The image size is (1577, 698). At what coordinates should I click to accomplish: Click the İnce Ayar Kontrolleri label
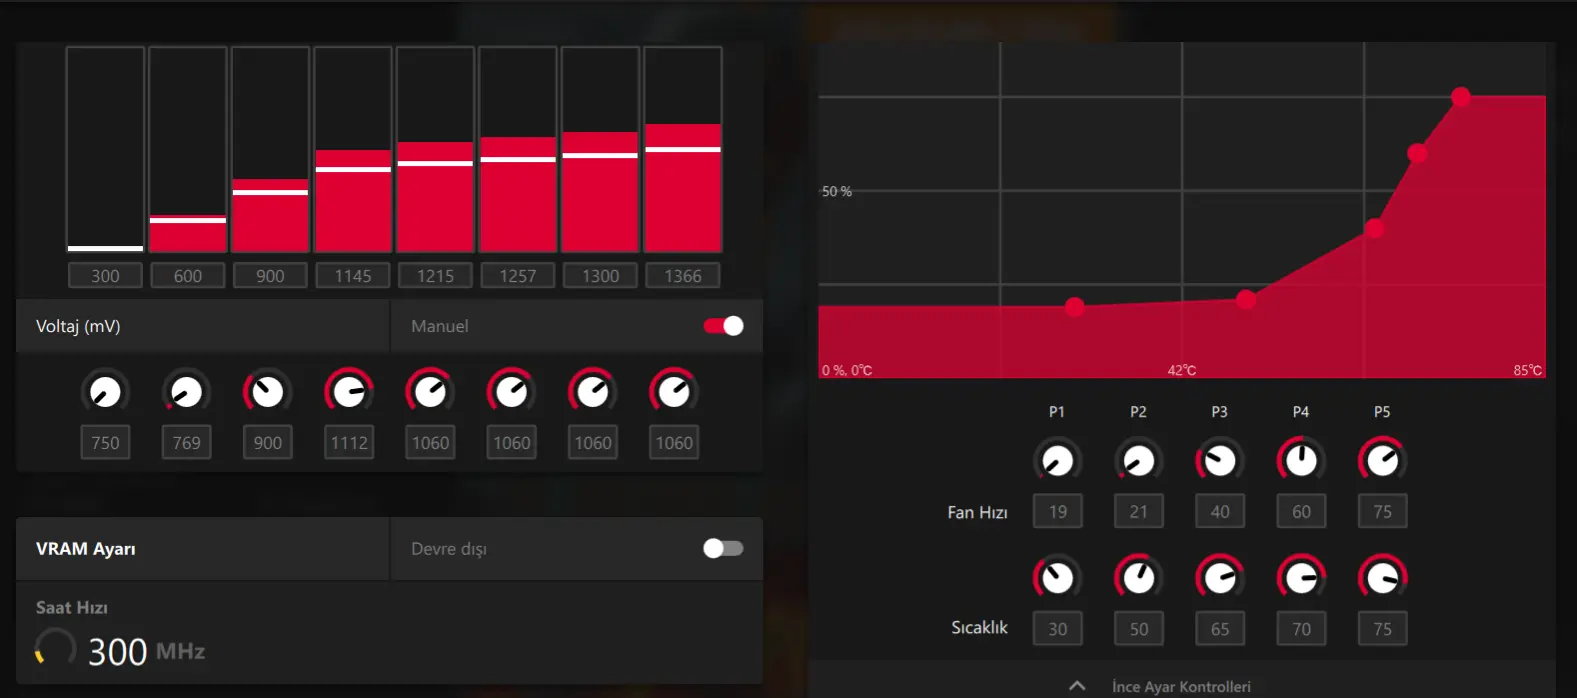click(1181, 687)
